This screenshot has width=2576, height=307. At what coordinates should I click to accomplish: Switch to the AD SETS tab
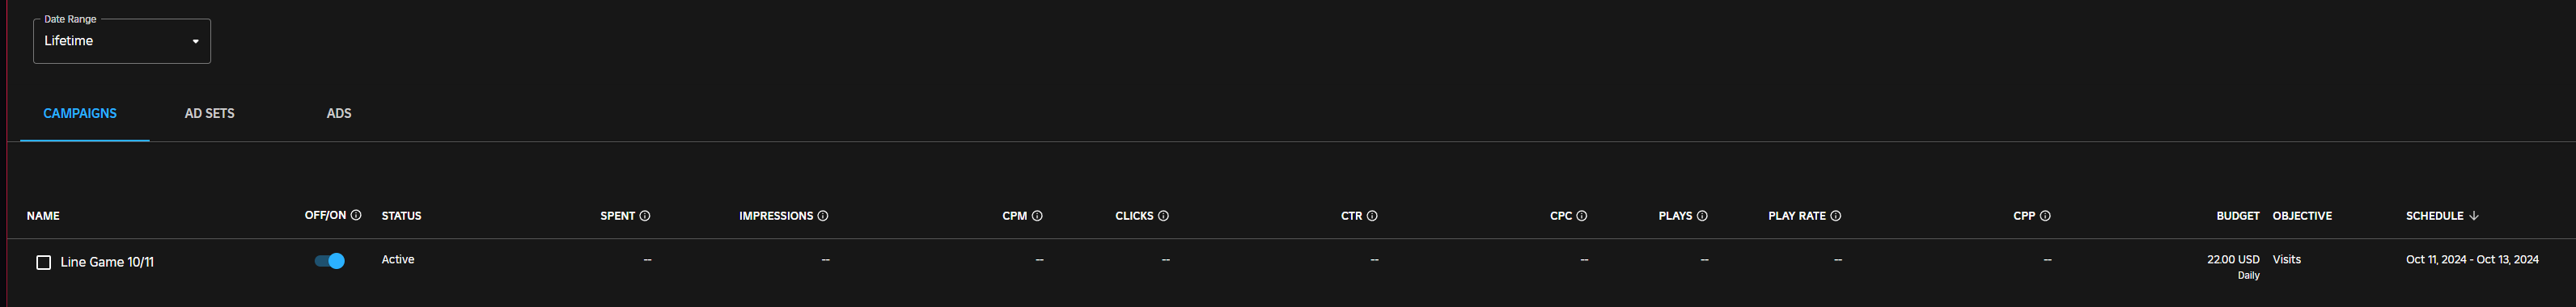tap(210, 113)
